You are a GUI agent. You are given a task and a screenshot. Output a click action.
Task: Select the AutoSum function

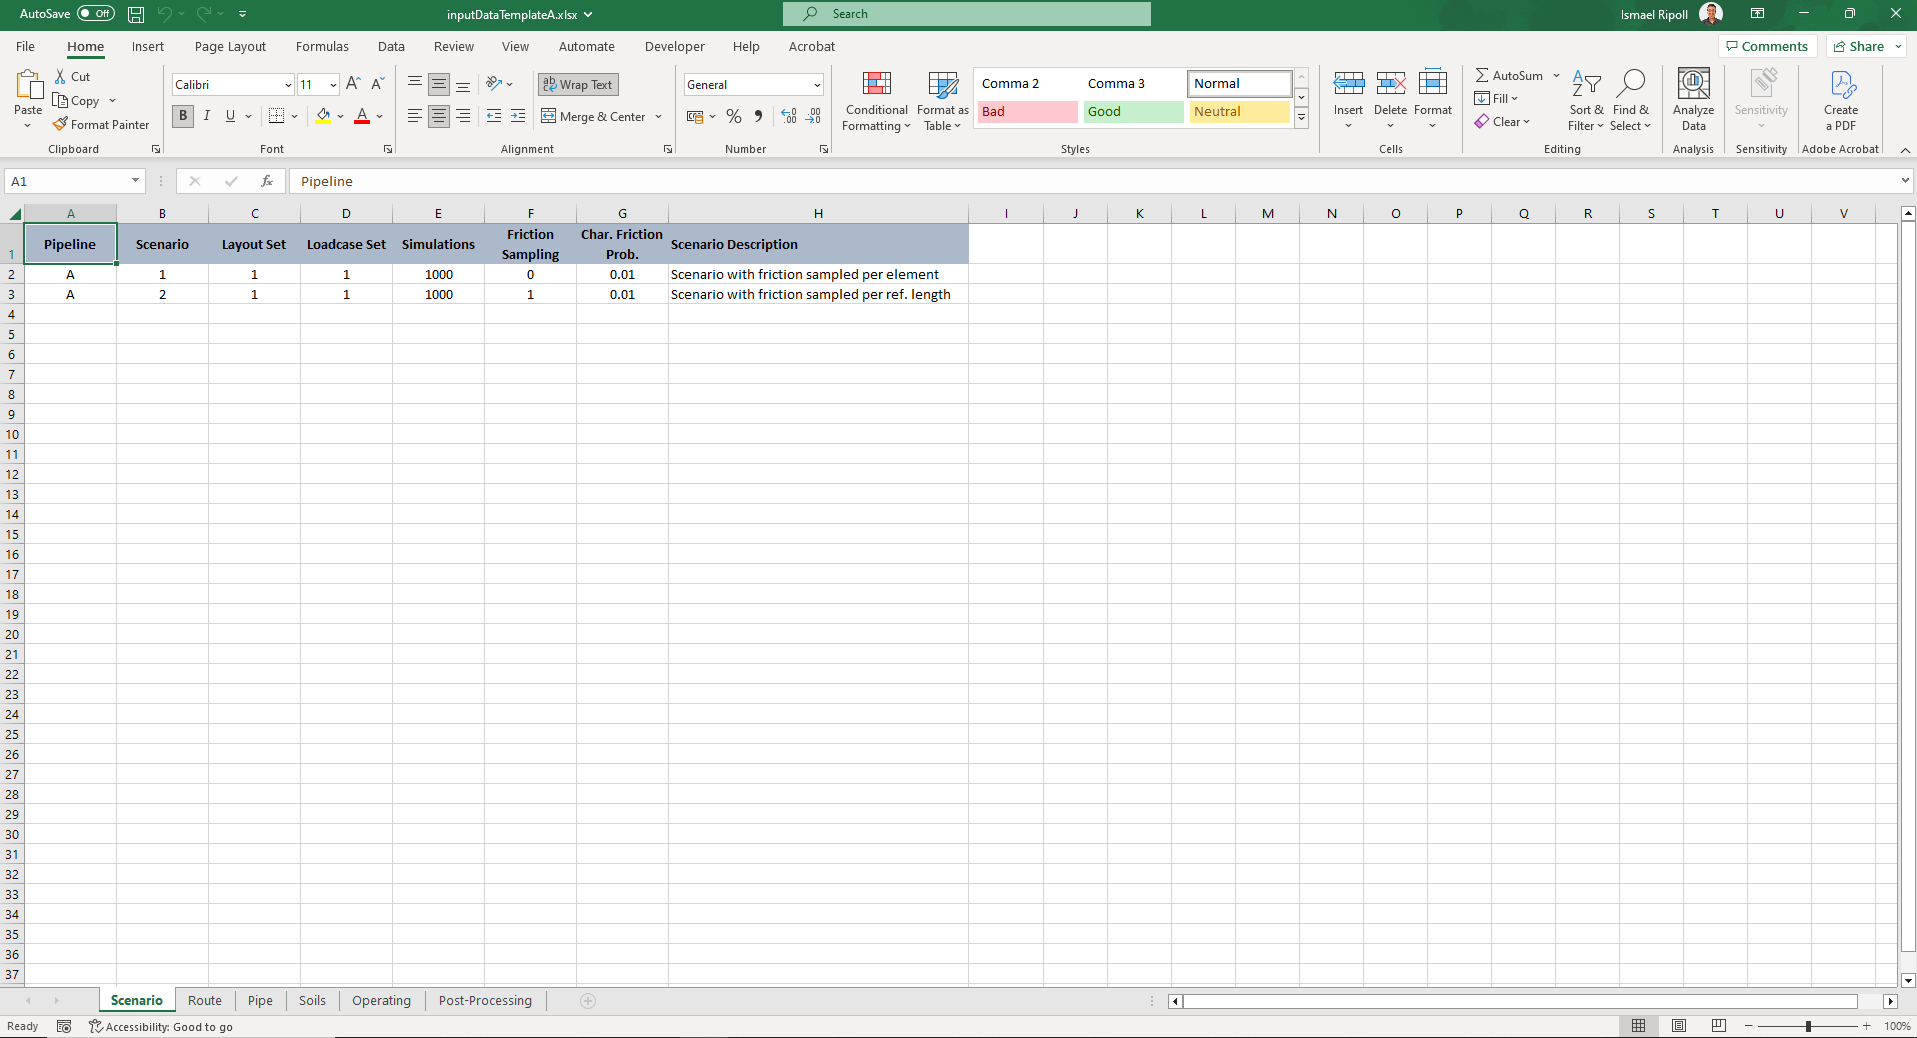tap(1508, 75)
